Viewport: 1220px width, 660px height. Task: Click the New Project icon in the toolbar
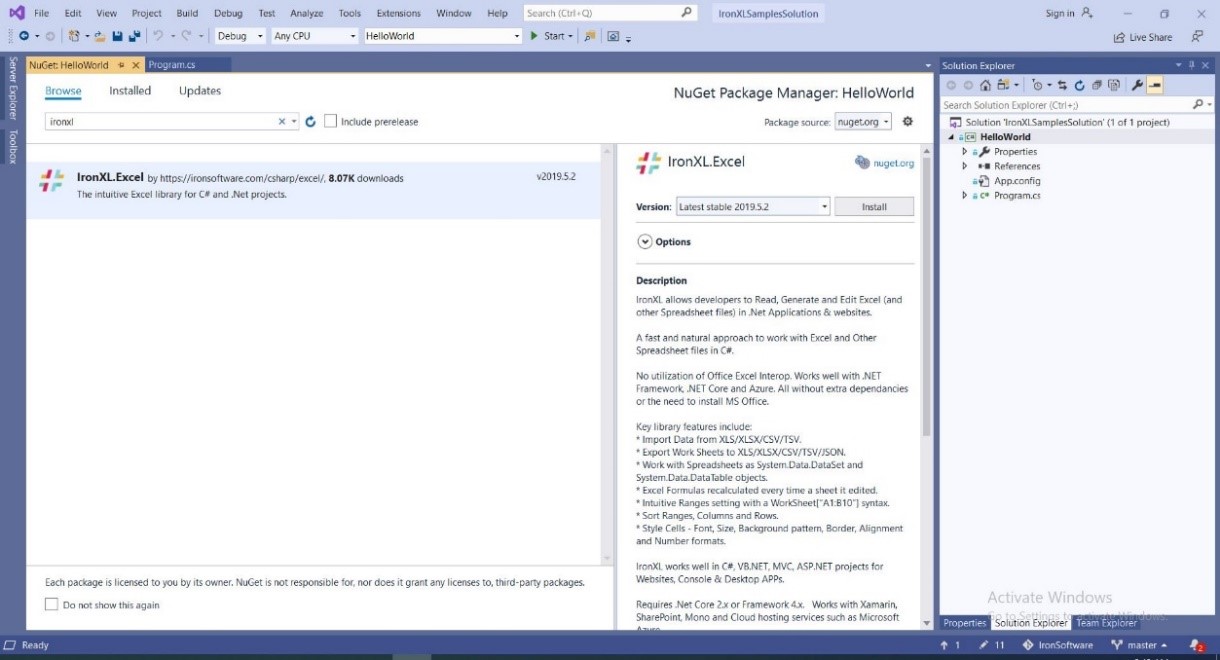click(73, 36)
